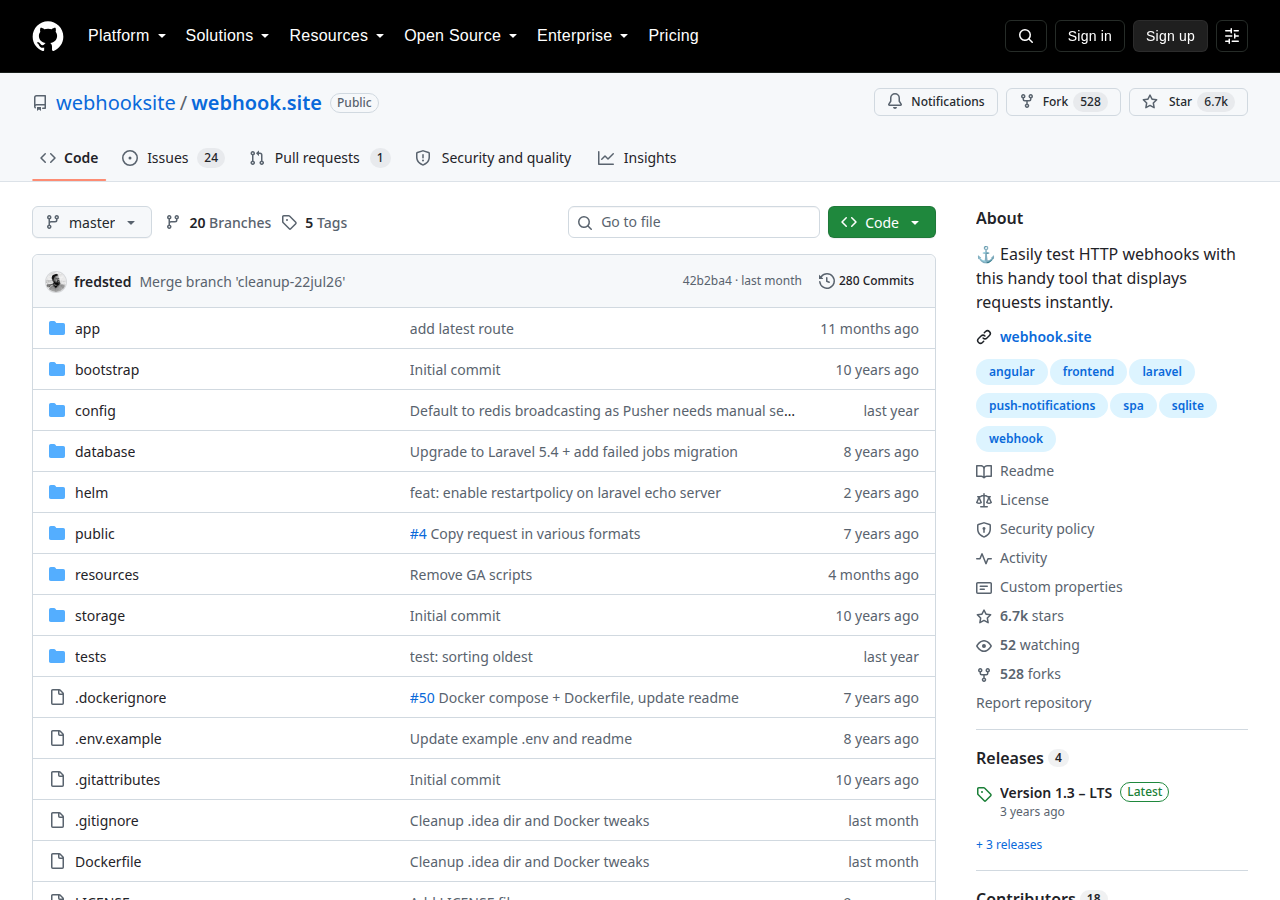Focus the Go to file field
The height and width of the screenshot is (900, 1280).
pos(694,222)
